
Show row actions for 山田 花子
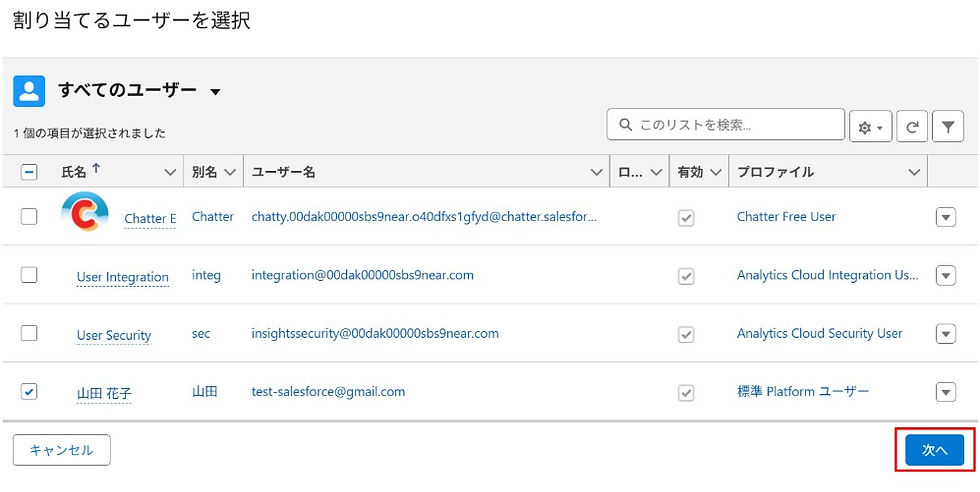click(946, 393)
